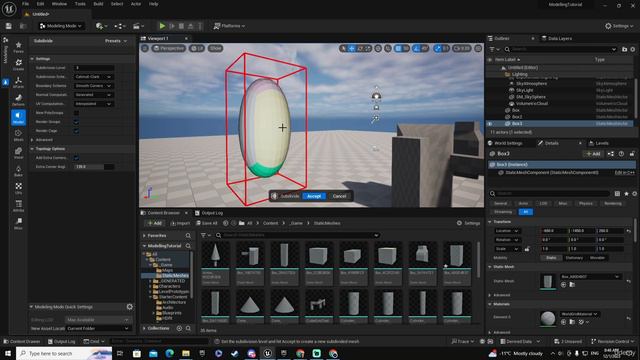Click the Details property matrix grid icon

click(x=617, y=193)
